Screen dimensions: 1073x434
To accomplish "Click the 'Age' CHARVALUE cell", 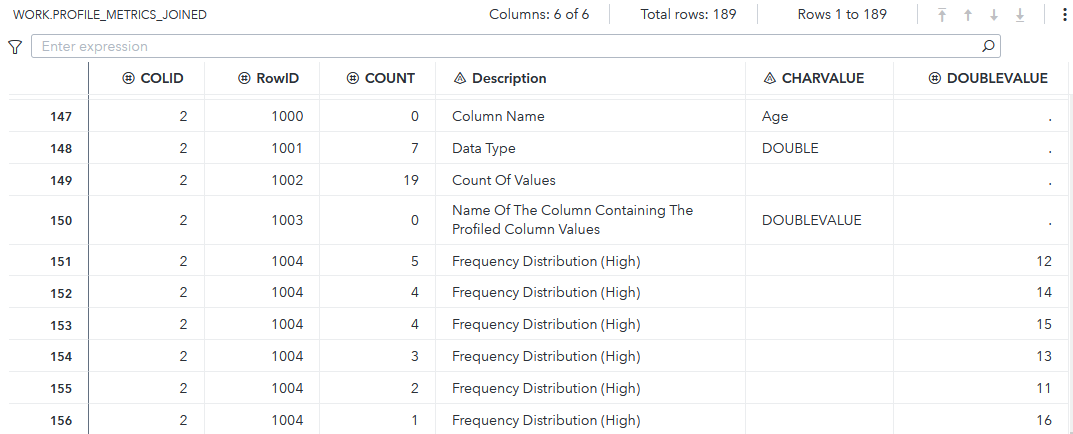I will [775, 117].
